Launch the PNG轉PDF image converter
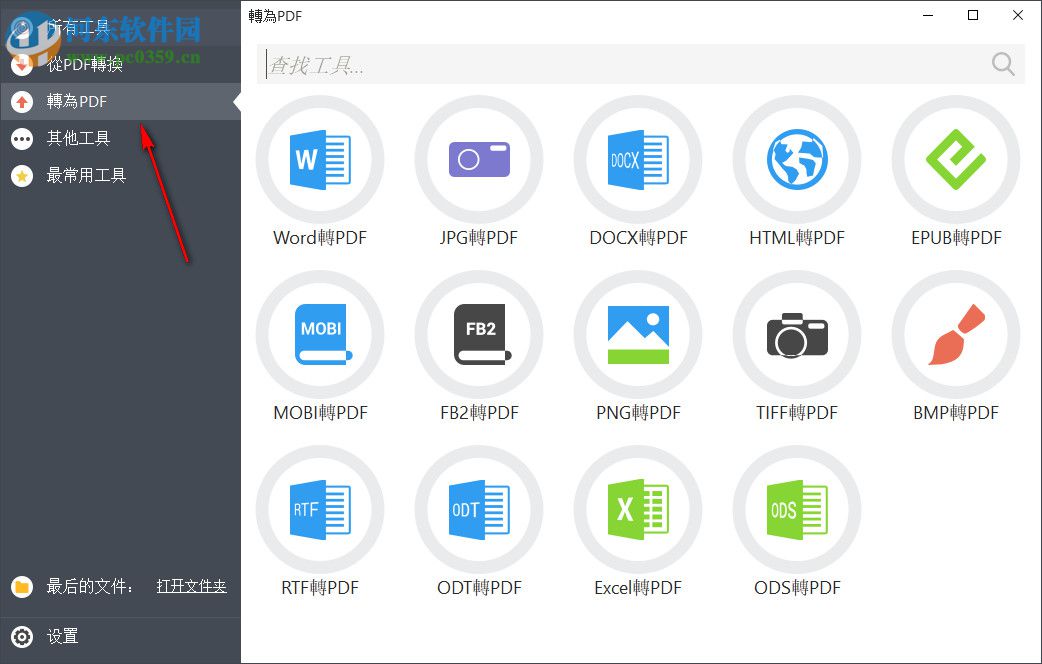 637,335
